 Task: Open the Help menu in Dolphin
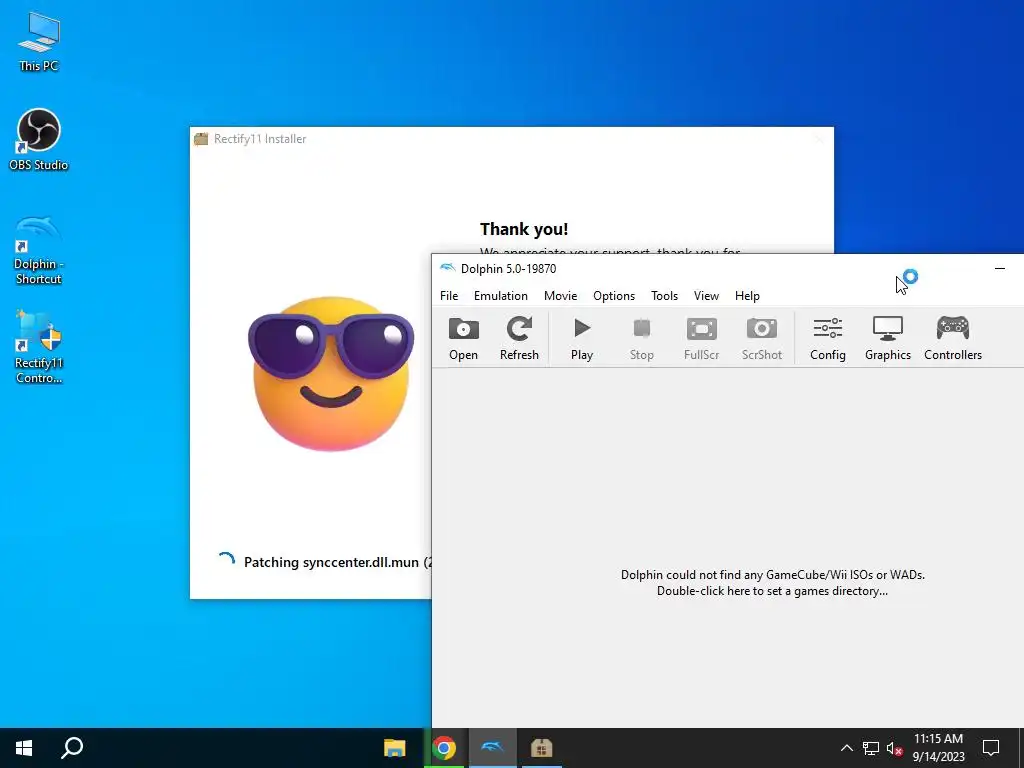click(x=747, y=296)
